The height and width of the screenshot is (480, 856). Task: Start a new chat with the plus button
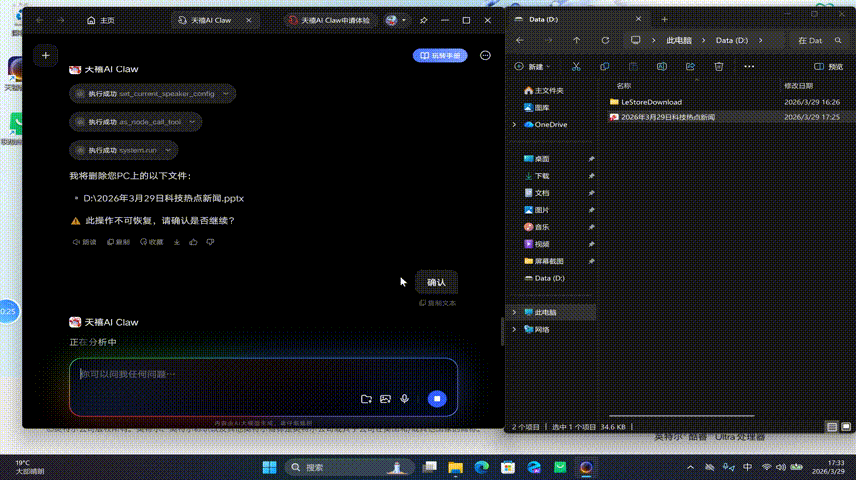(45, 55)
